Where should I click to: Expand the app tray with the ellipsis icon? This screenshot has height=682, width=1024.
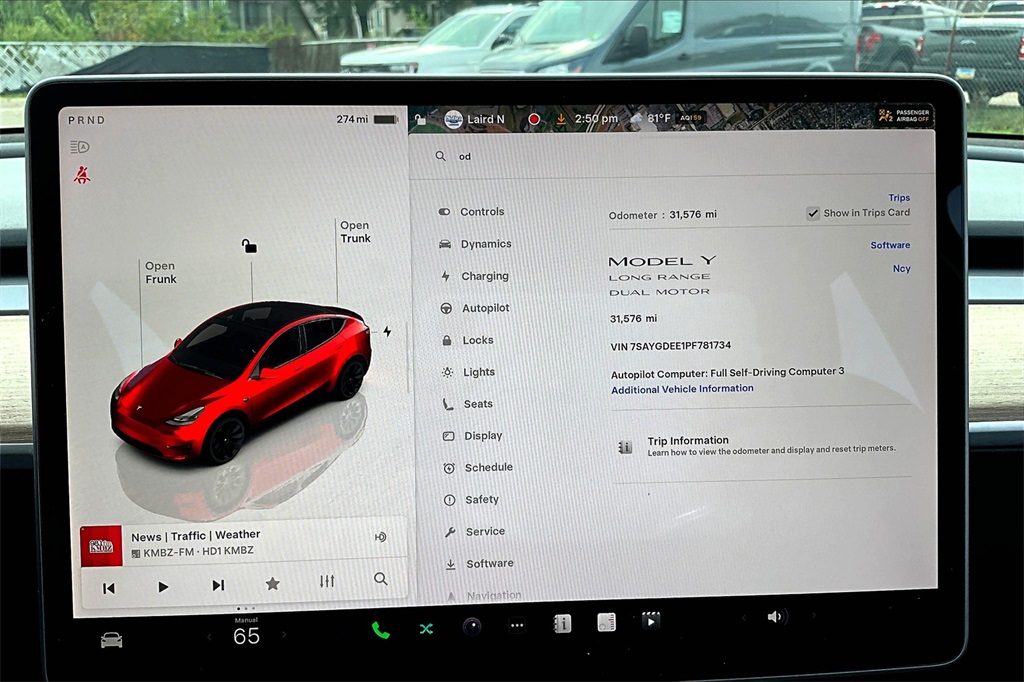tap(517, 624)
